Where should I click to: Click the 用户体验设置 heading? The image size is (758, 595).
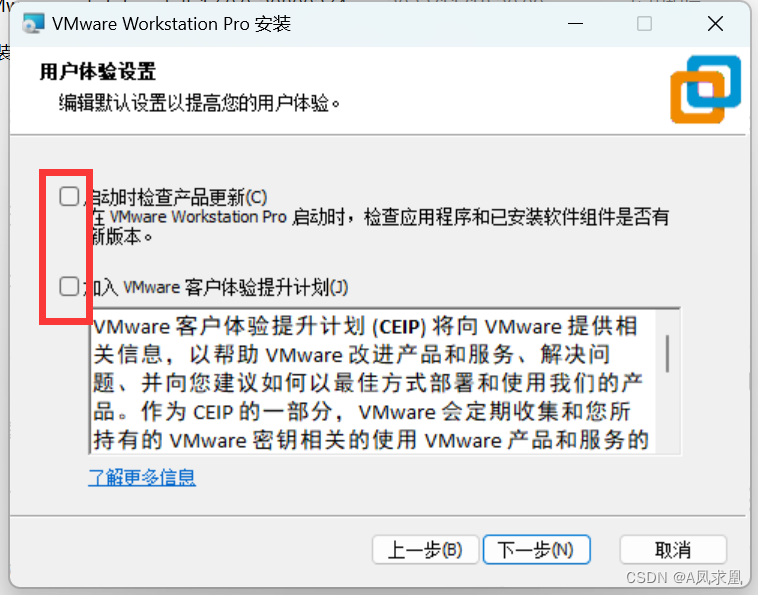[x=98, y=72]
